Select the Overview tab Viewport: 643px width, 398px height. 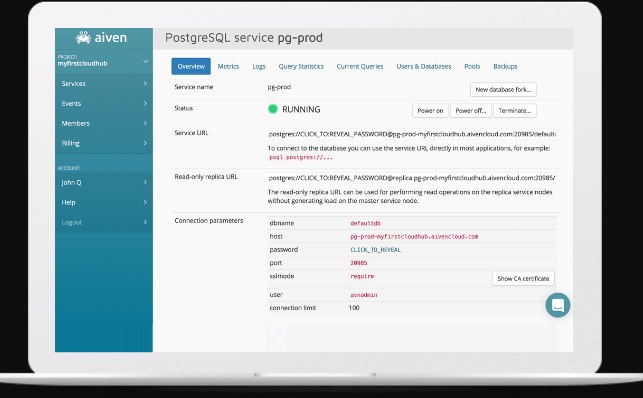tap(191, 66)
